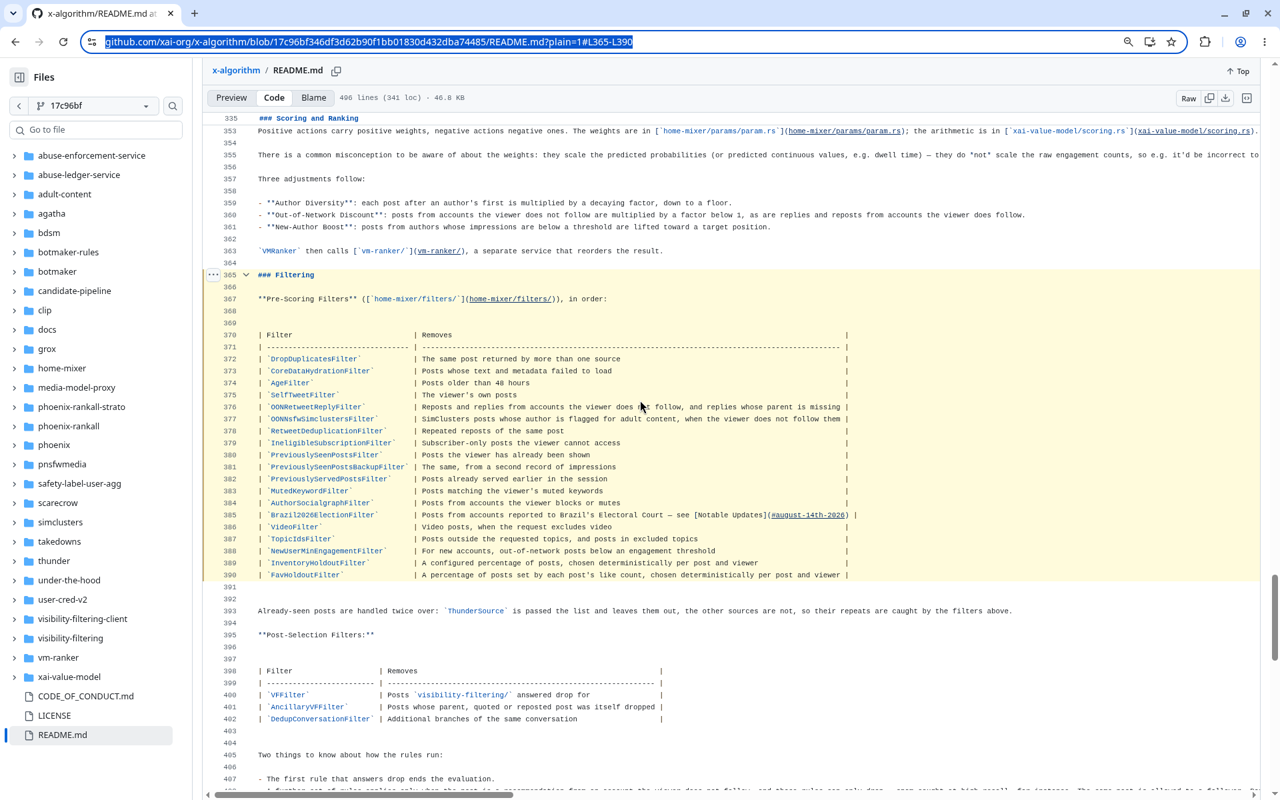The width and height of the screenshot is (1280, 800).
Task: Copy raw file contents
Action: pyautogui.click(x=1209, y=98)
